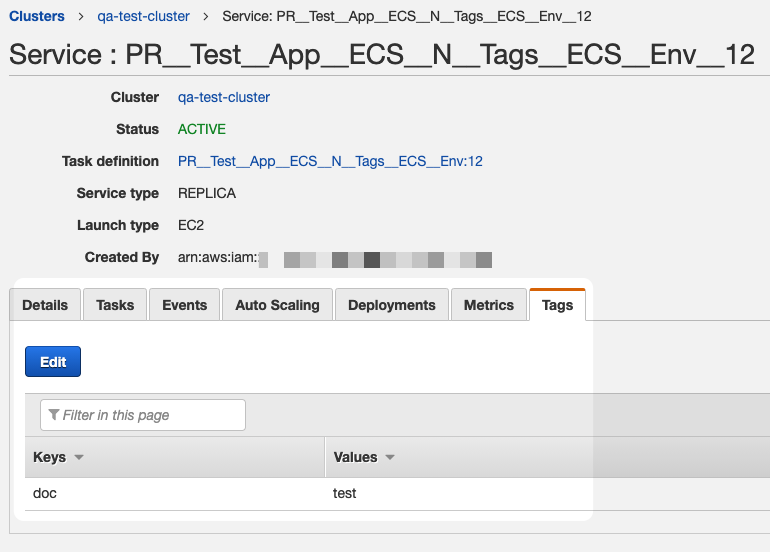The height and width of the screenshot is (552, 770).
Task: Open qa-test-cluster link in Cluster row
Action: (223, 97)
